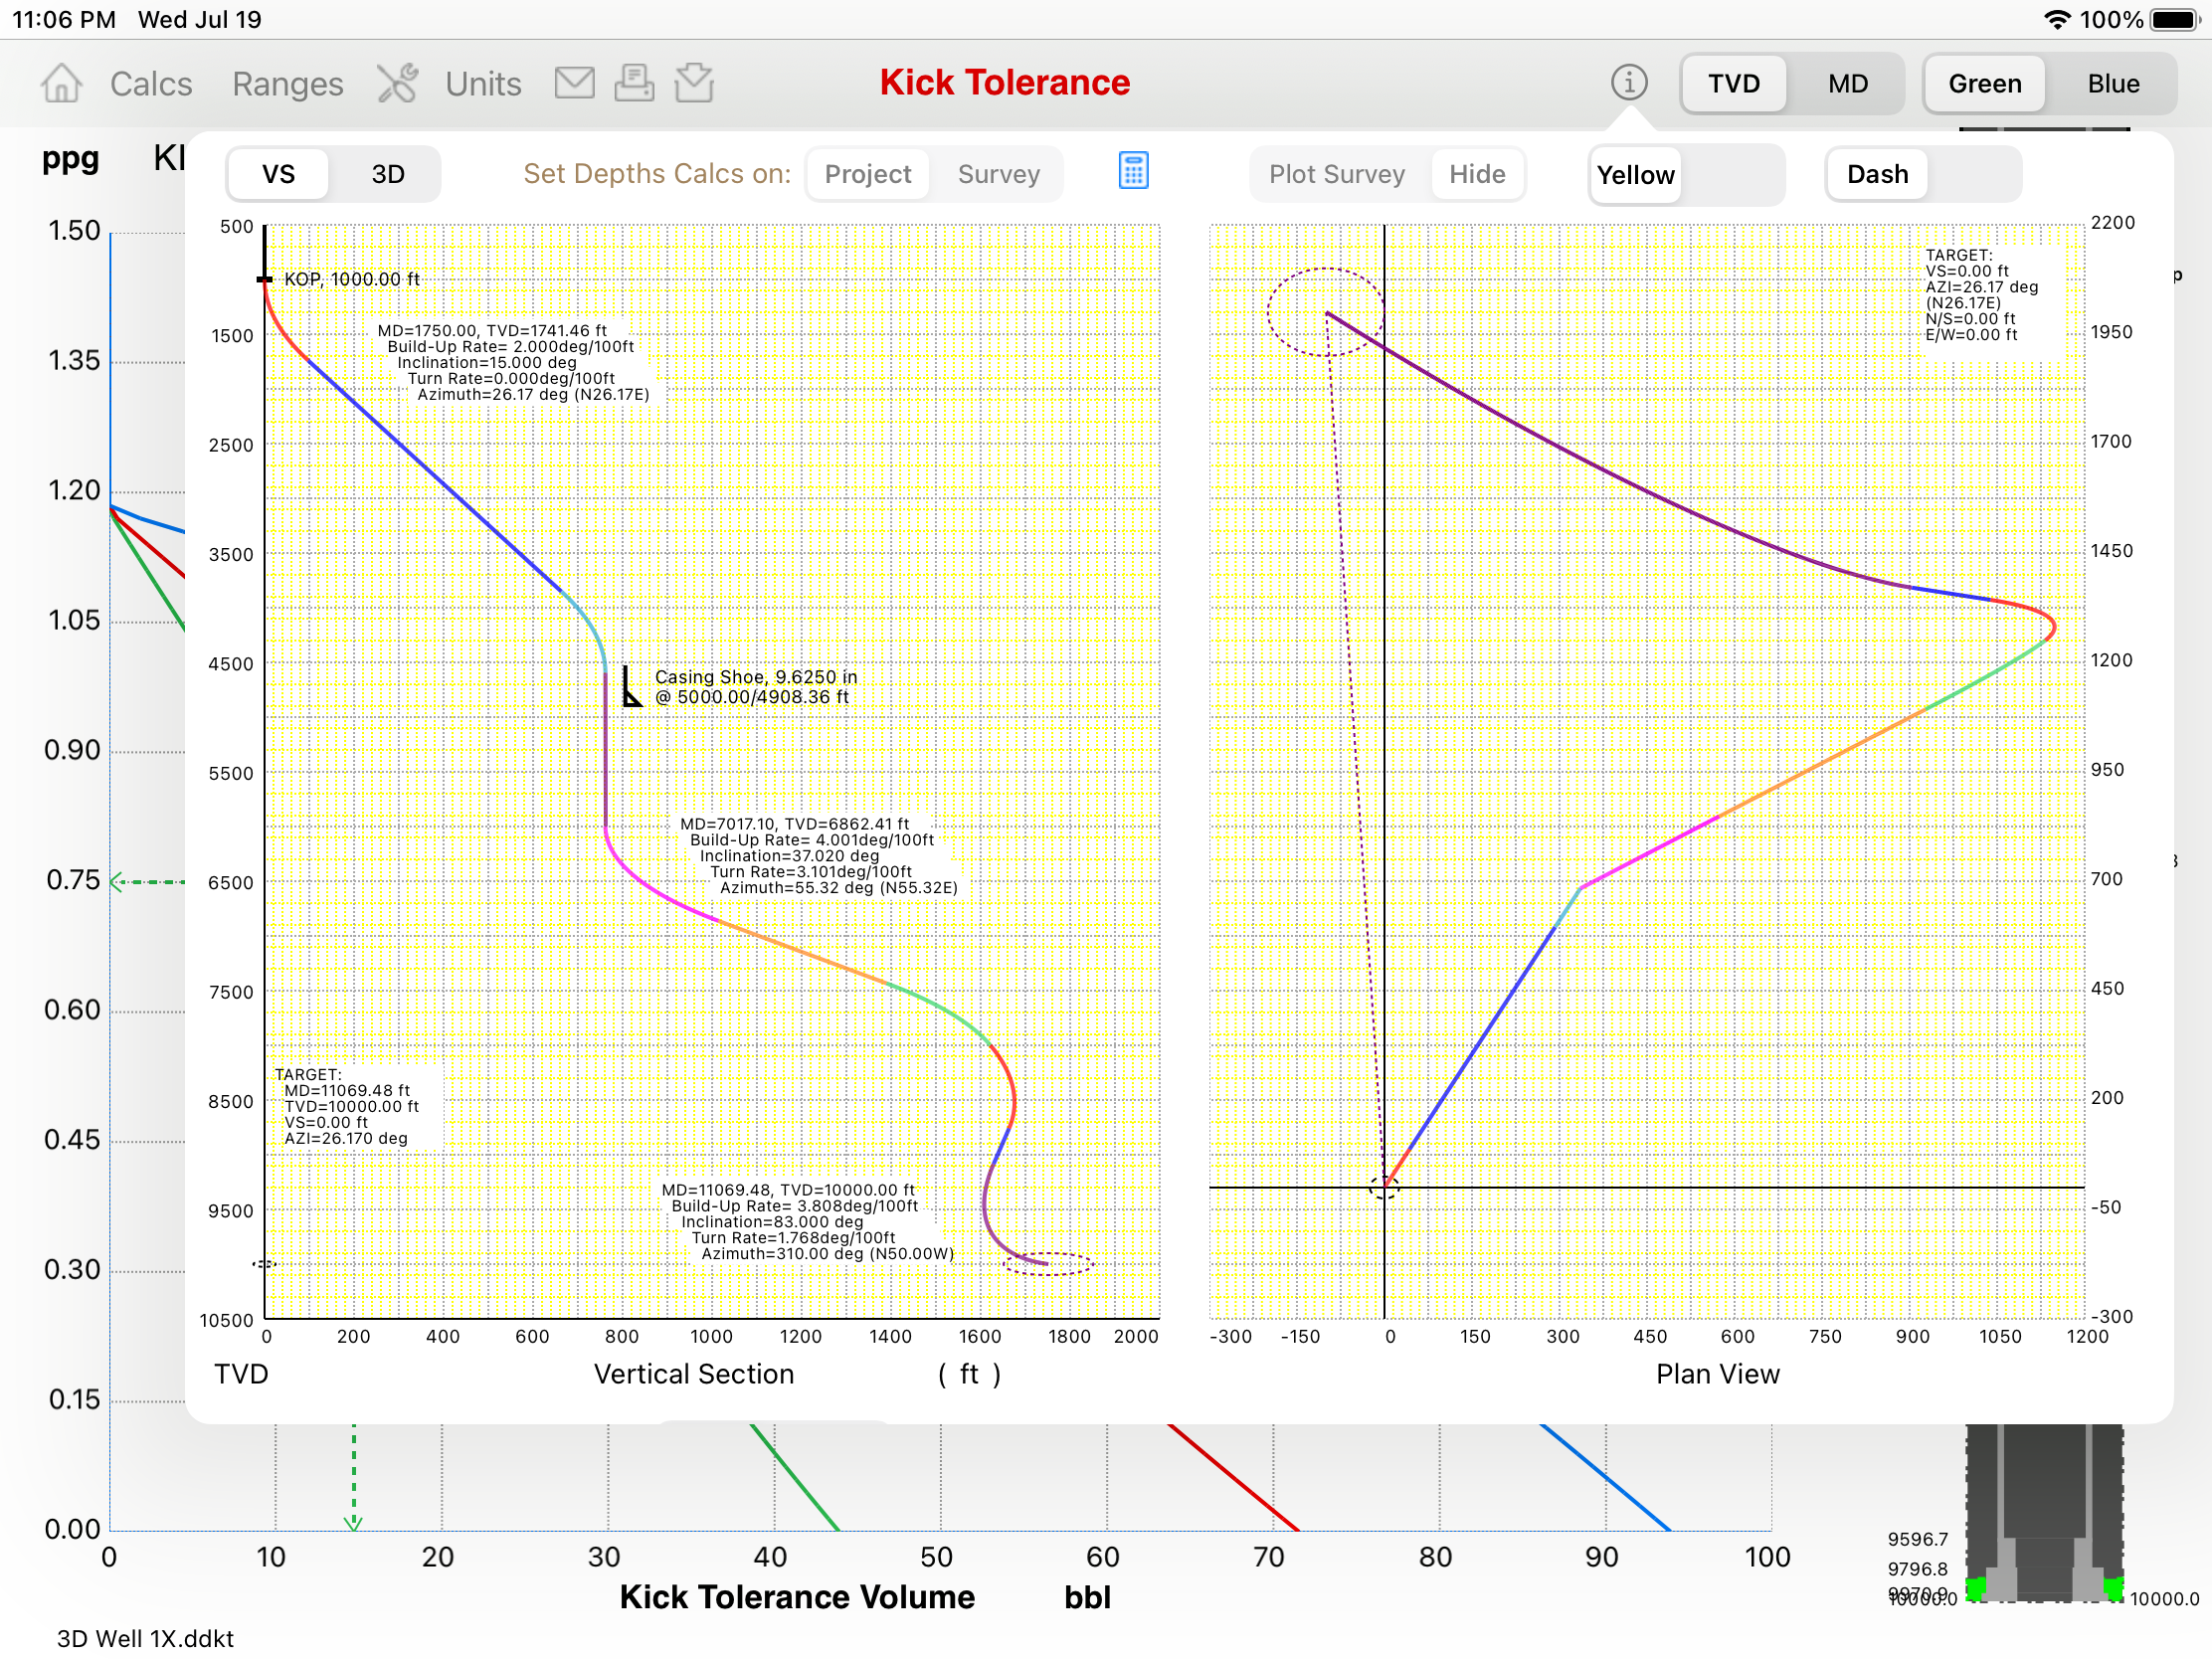Tap the wellbore schematic thumbnail
This screenshot has width=2212, height=1659.
2044,1512
